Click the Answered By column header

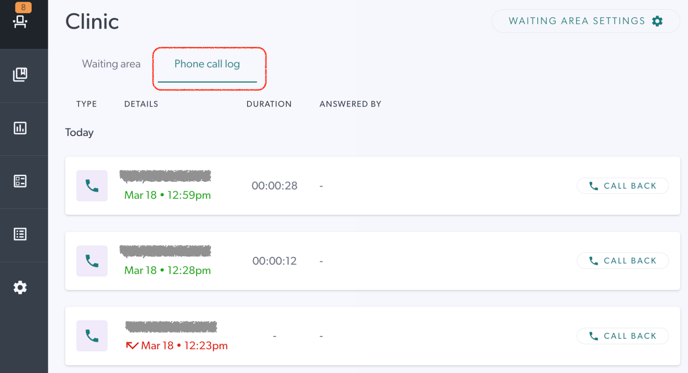point(350,104)
